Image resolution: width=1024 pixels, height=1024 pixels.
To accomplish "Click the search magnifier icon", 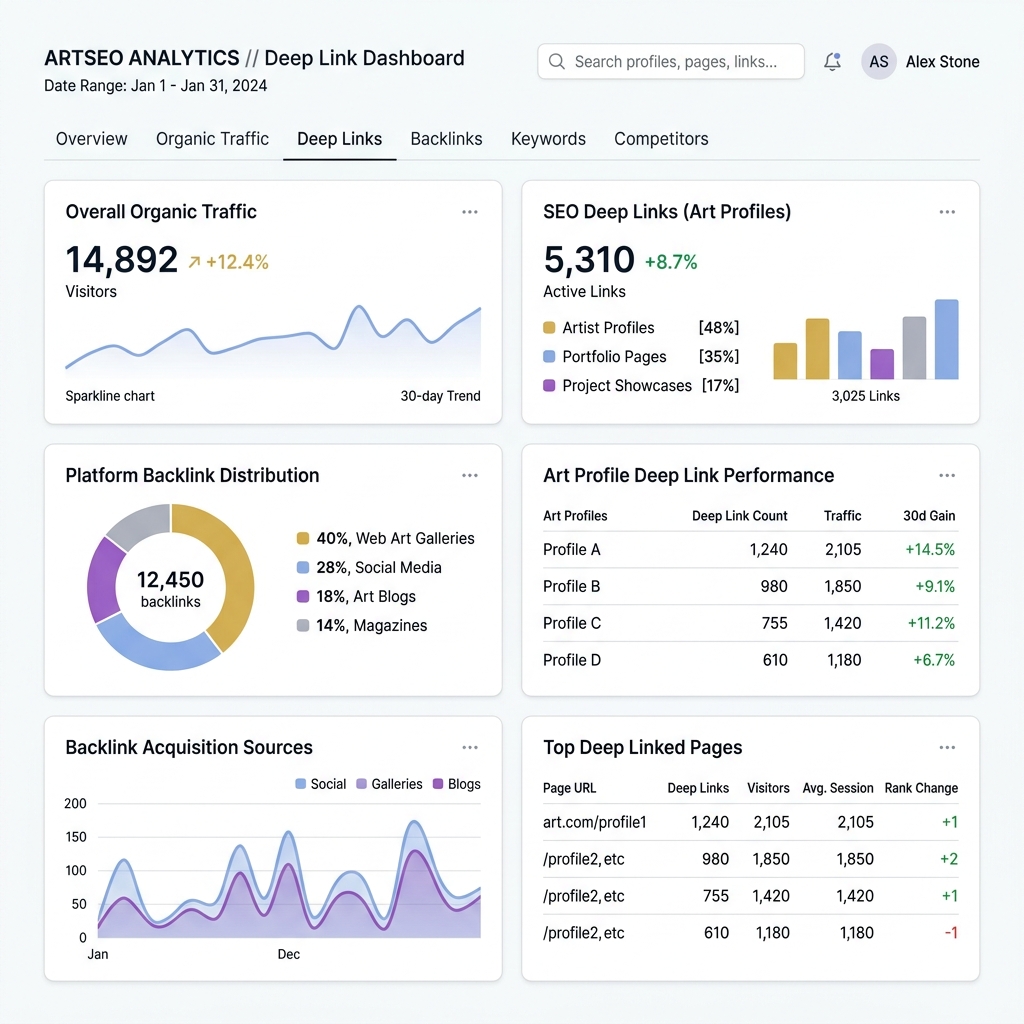I will click(556, 61).
